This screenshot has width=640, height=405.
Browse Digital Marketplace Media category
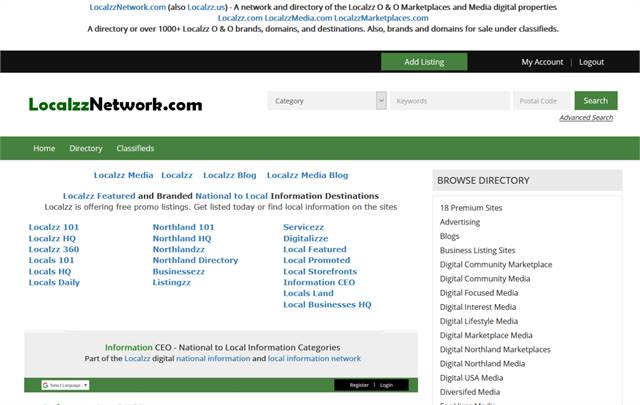(x=486, y=335)
